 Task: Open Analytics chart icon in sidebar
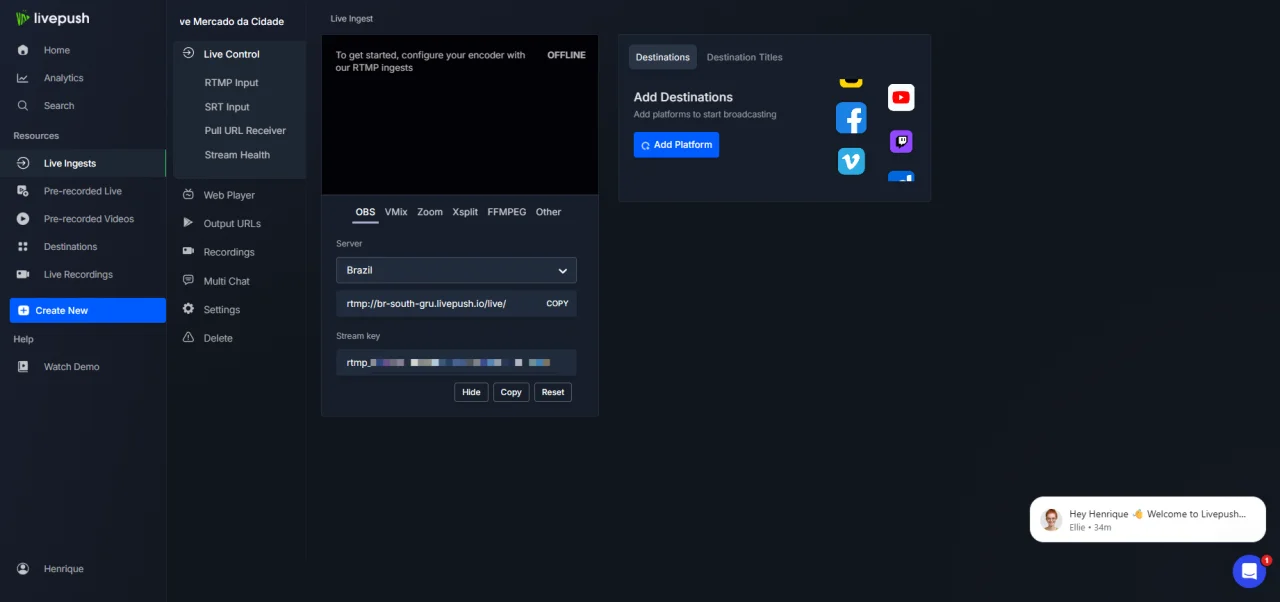pos(23,78)
